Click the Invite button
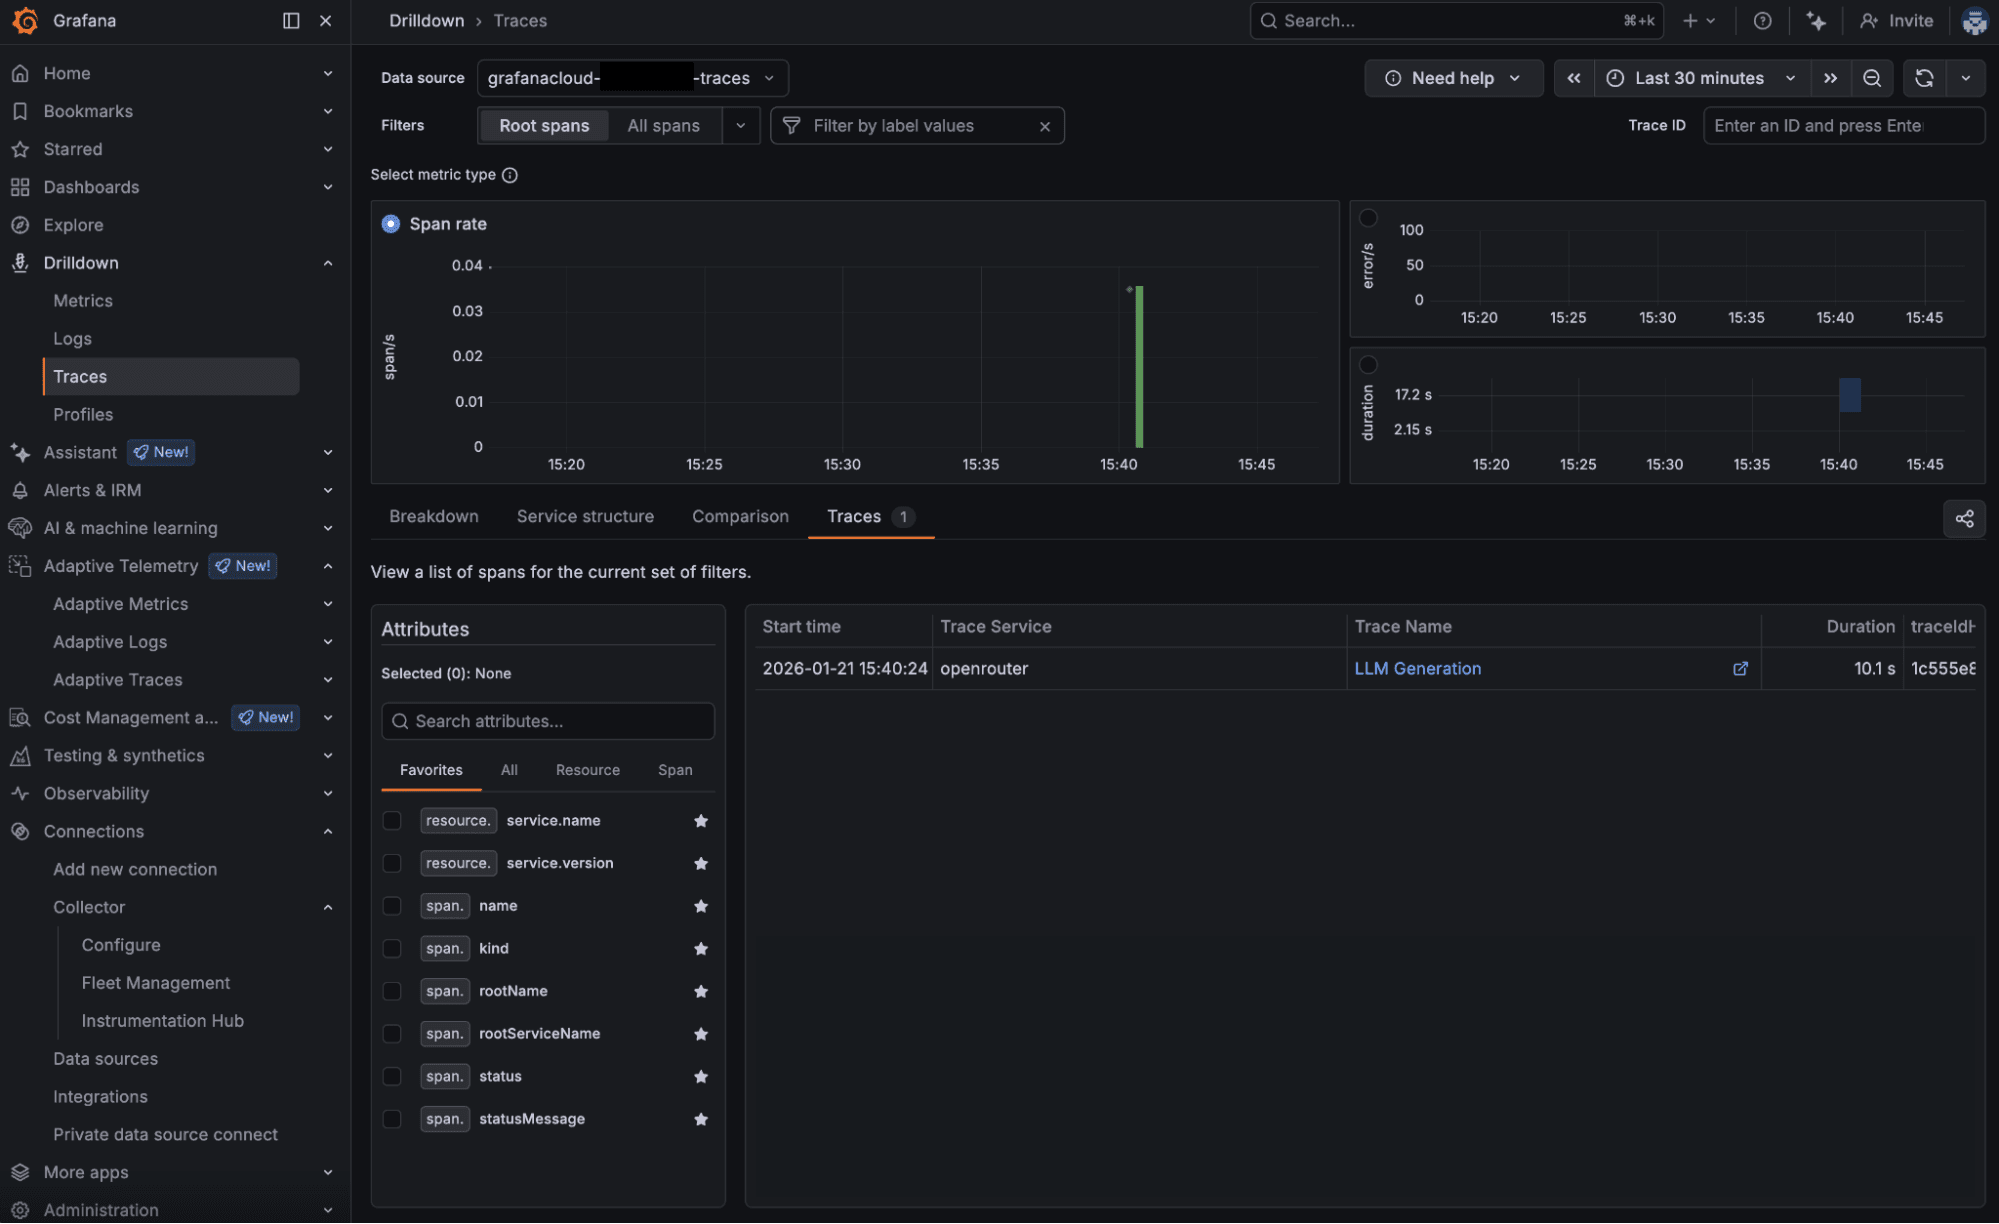Screen dimensions: 1999x1224 [1896, 20]
